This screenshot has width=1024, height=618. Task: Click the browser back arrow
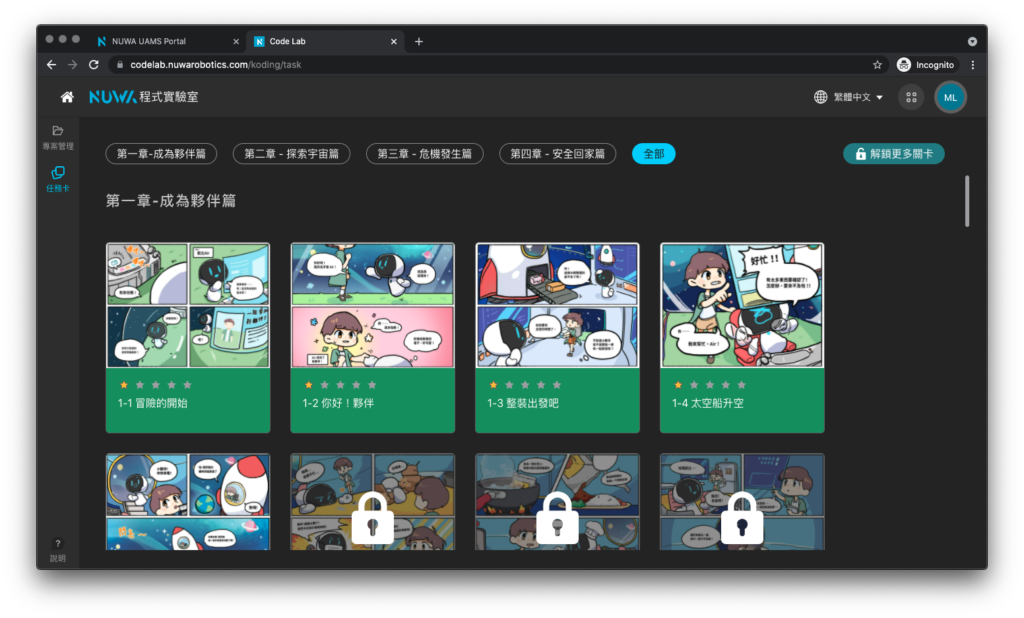(x=51, y=65)
